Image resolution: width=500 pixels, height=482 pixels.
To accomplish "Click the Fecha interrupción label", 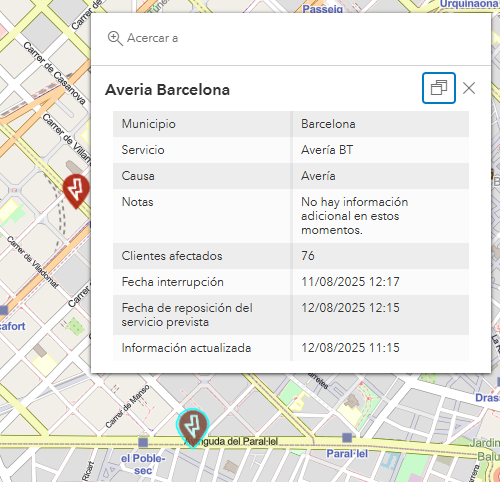I will pyautogui.click(x=172, y=282).
